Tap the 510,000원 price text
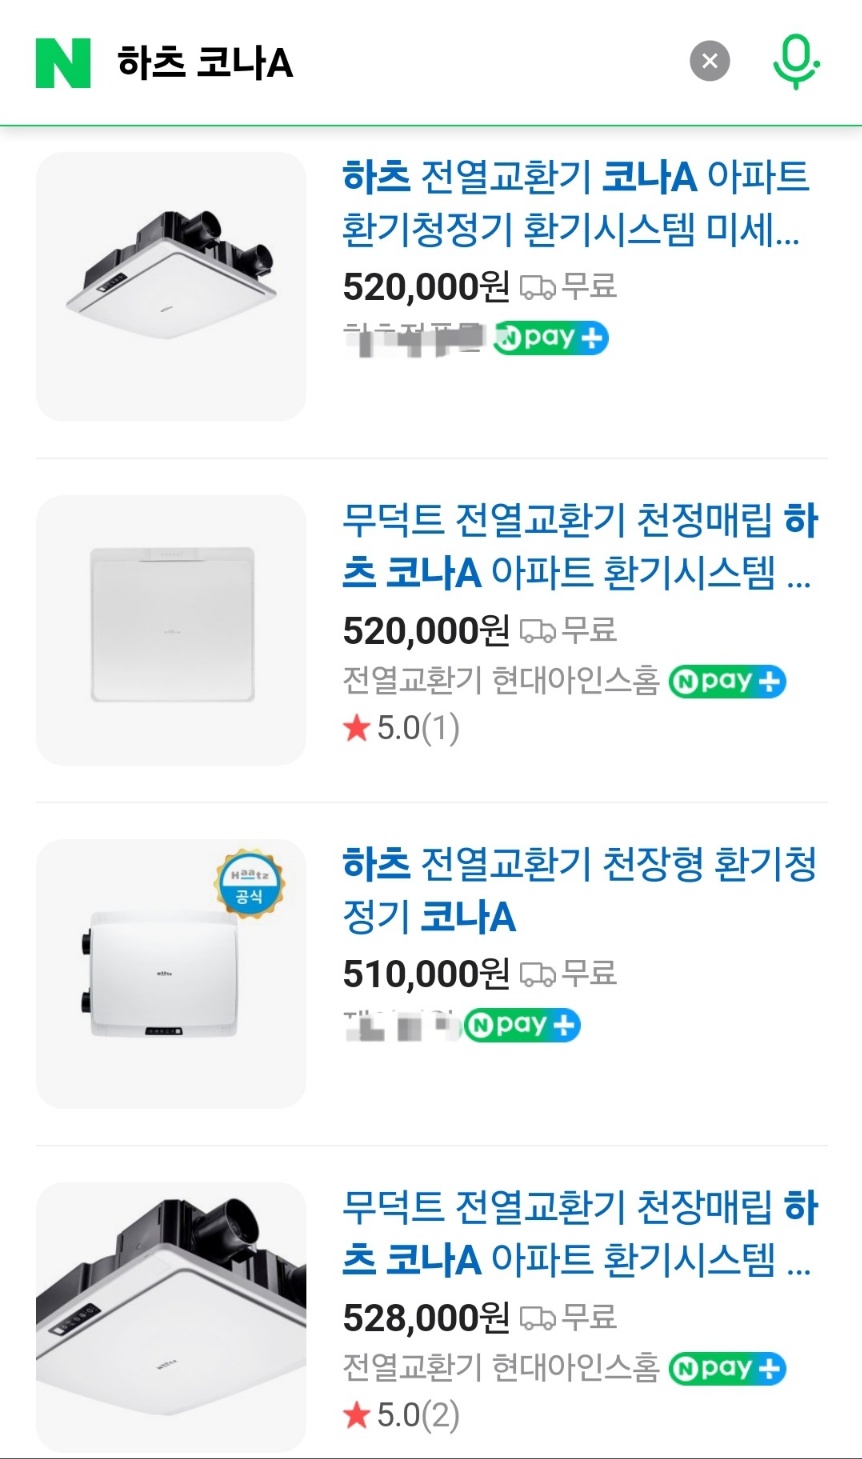Viewport: 862px width, 1459px height. [427, 974]
